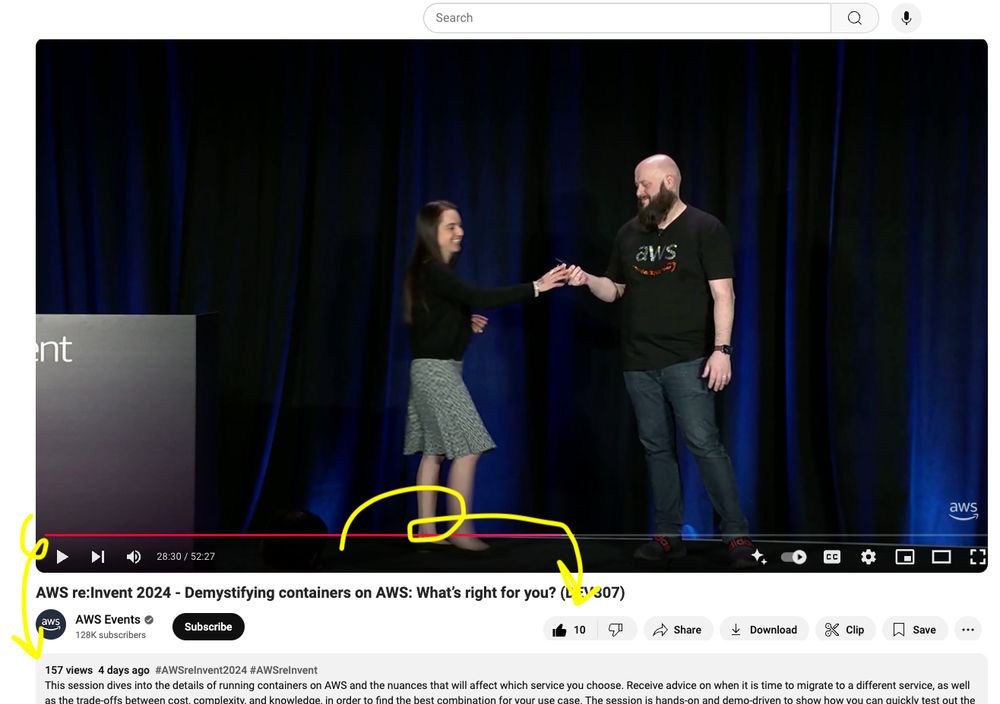The height and width of the screenshot is (704, 1000).
Task: Click the 28:30 / 52:27 time display
Action: click(186, 557)
